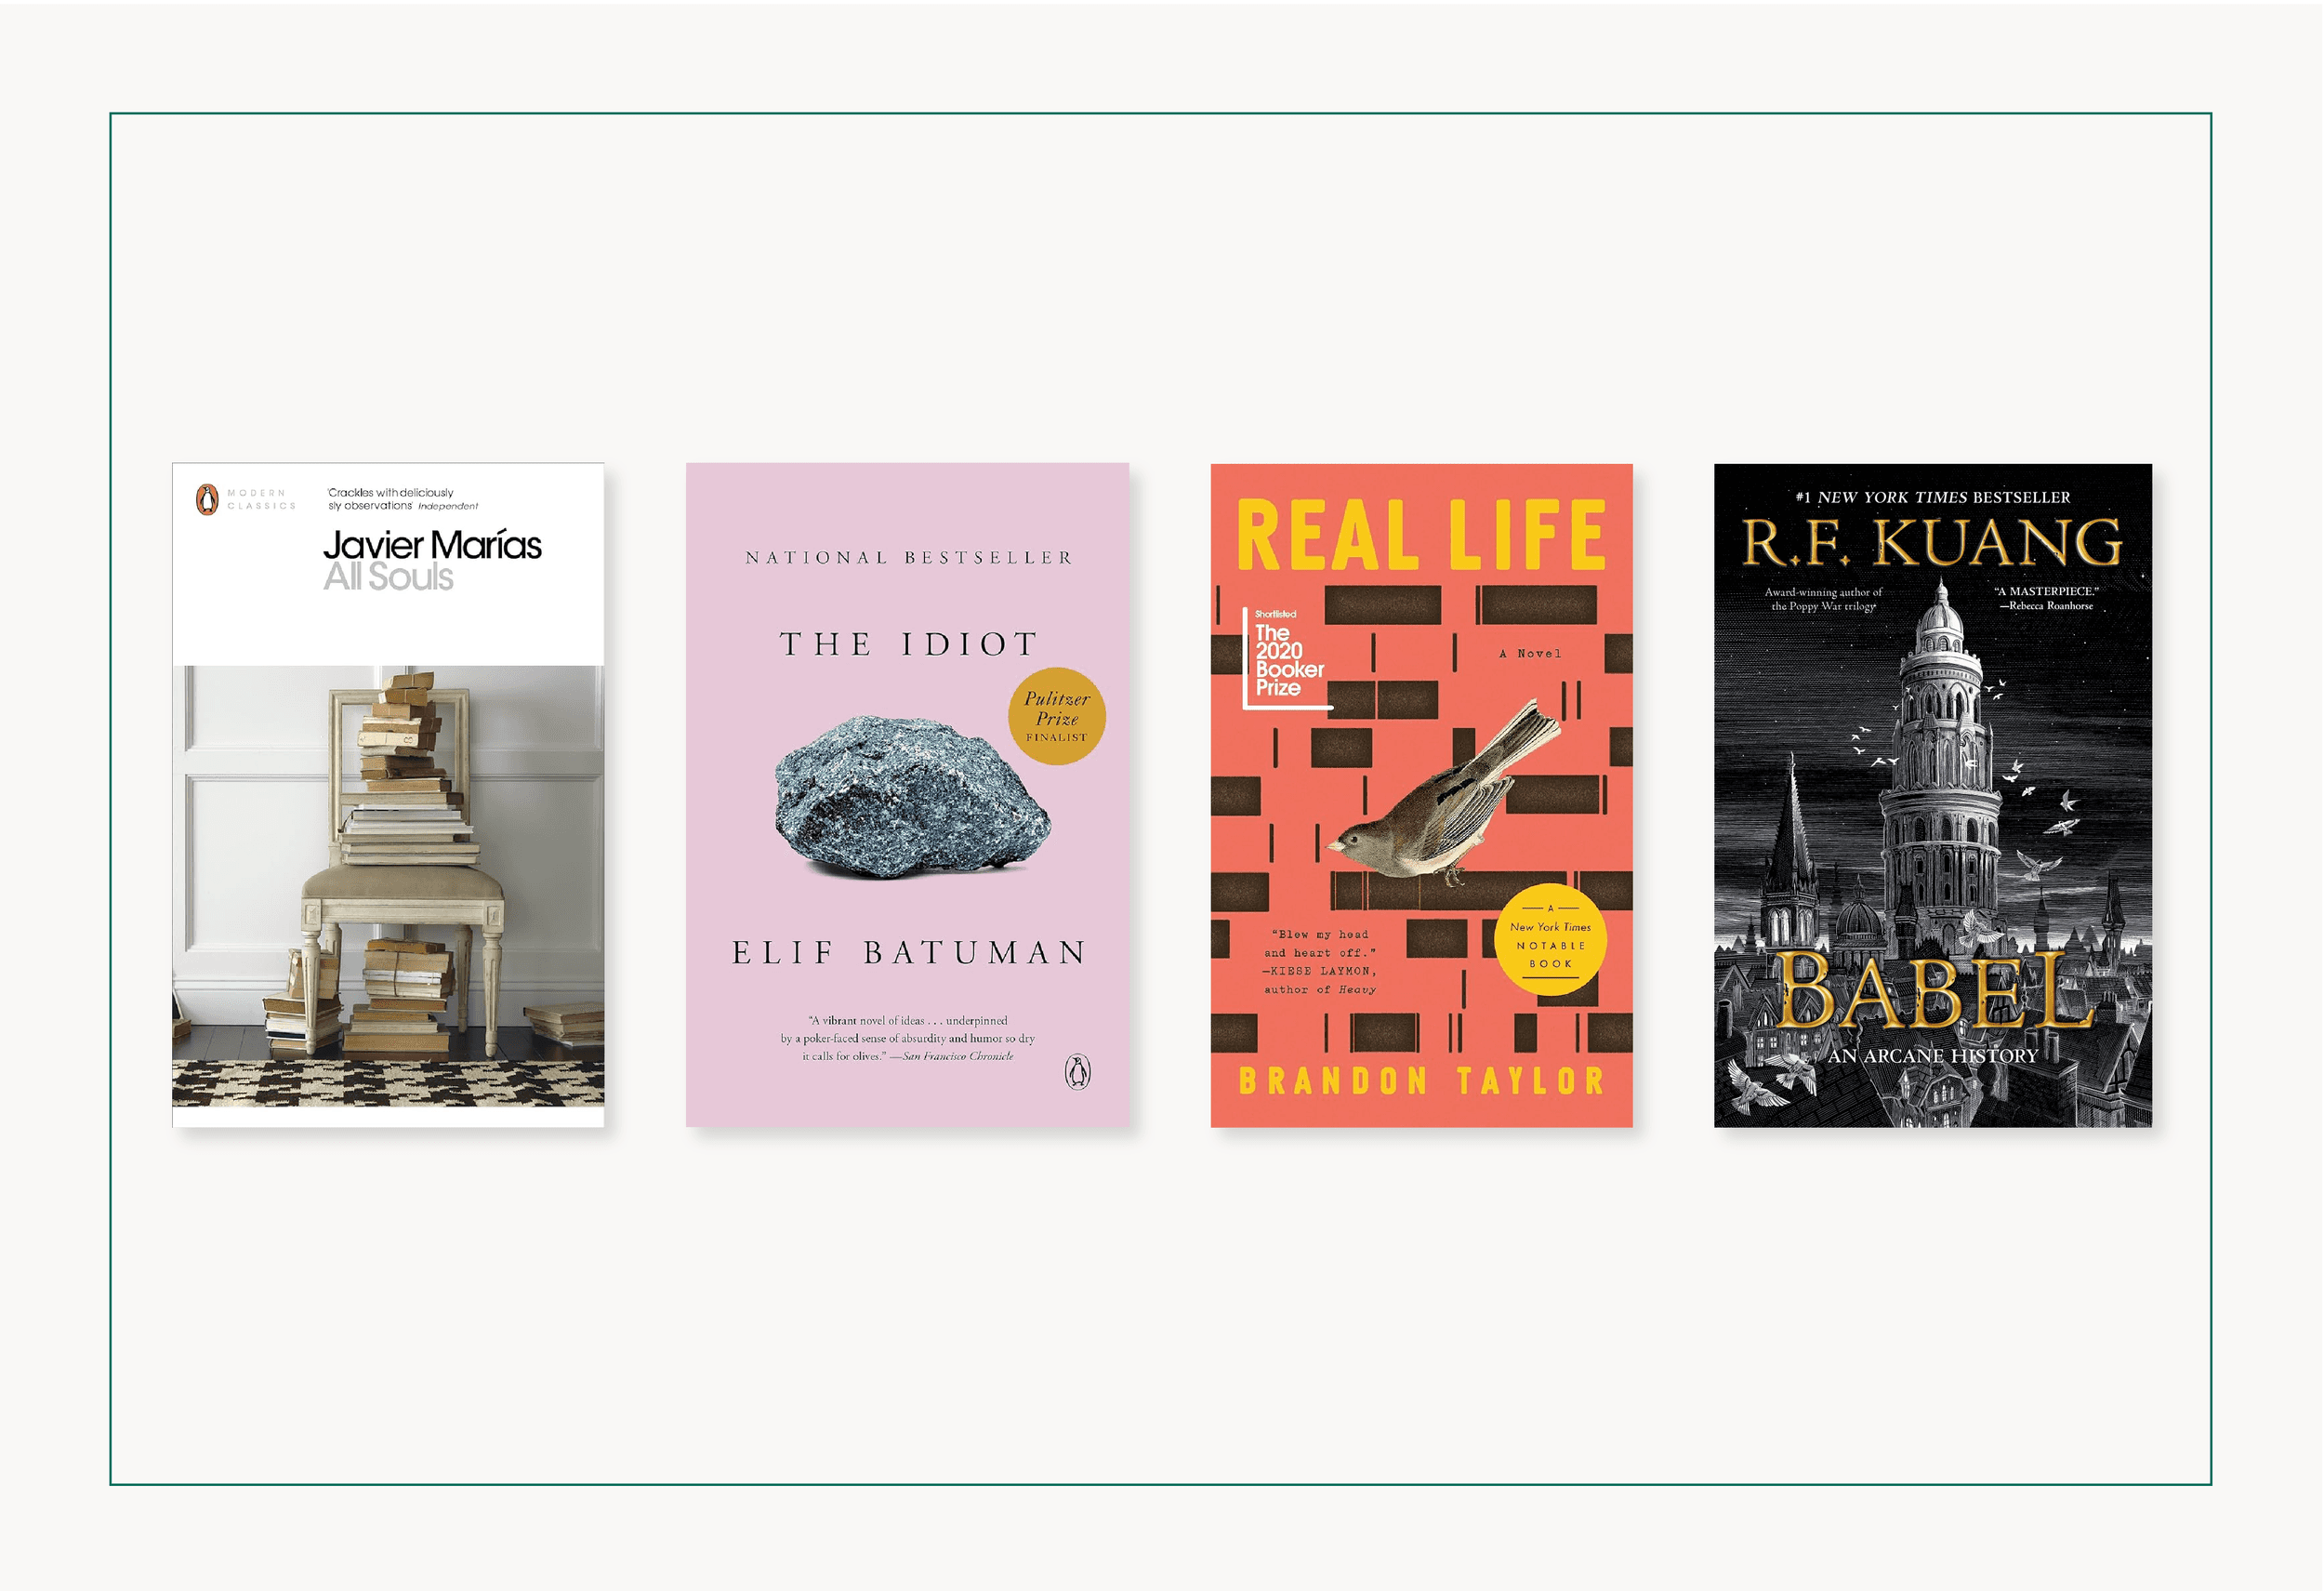The height and width of the screenshot is (1591, 2324).
Task: Click the 2020 Booker Prize shortlist emblem
Action: (x=1287, y=658)
